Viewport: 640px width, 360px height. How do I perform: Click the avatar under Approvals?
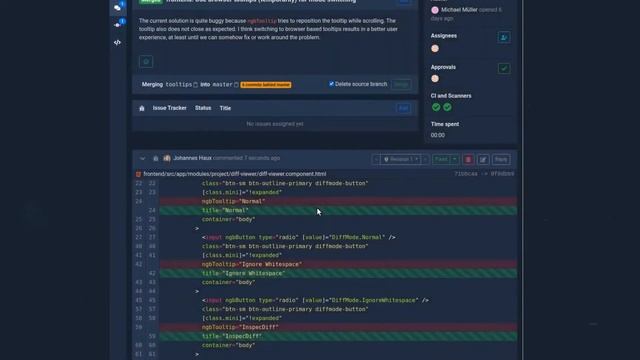(x=435, y=78)
